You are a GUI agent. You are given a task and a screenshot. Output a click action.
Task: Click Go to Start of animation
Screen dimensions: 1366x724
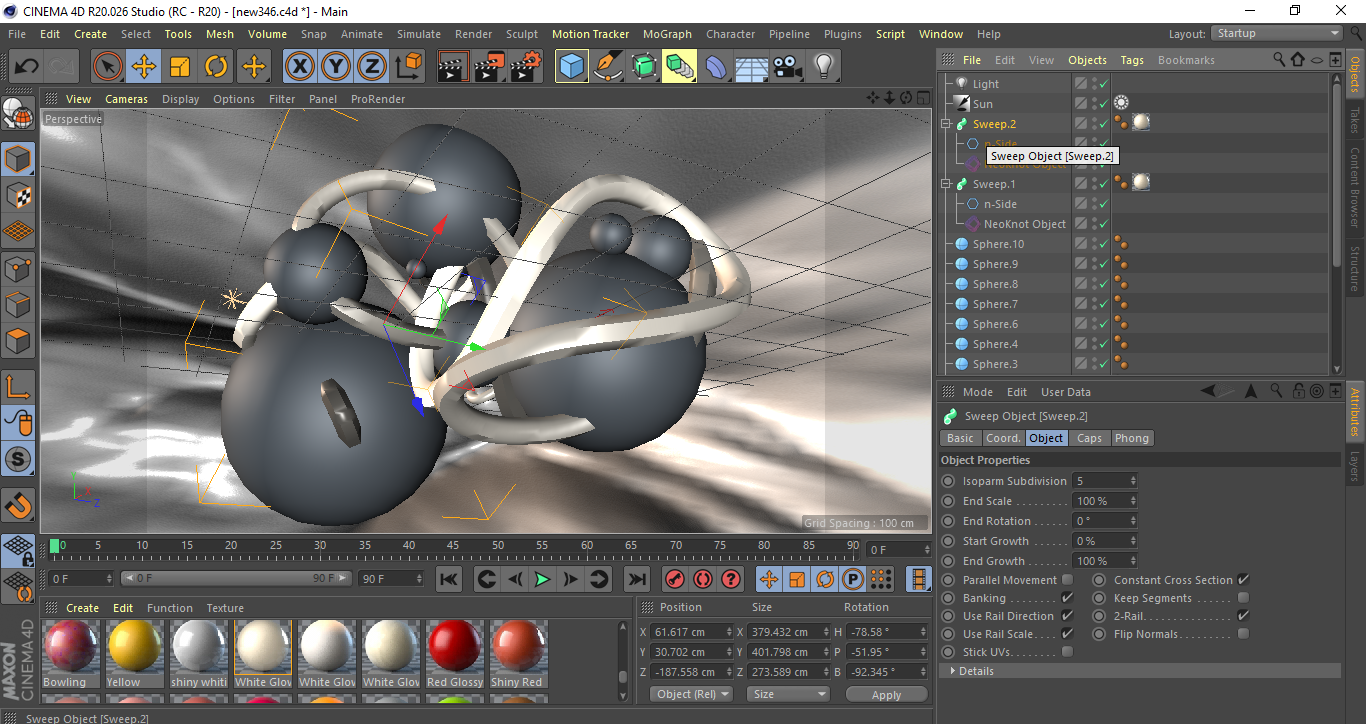[449, 579]
